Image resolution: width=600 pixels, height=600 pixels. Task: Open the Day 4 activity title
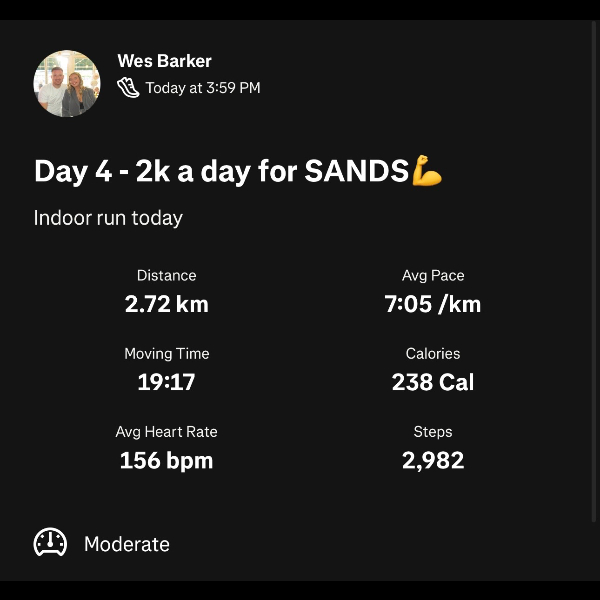click(222, 171)
